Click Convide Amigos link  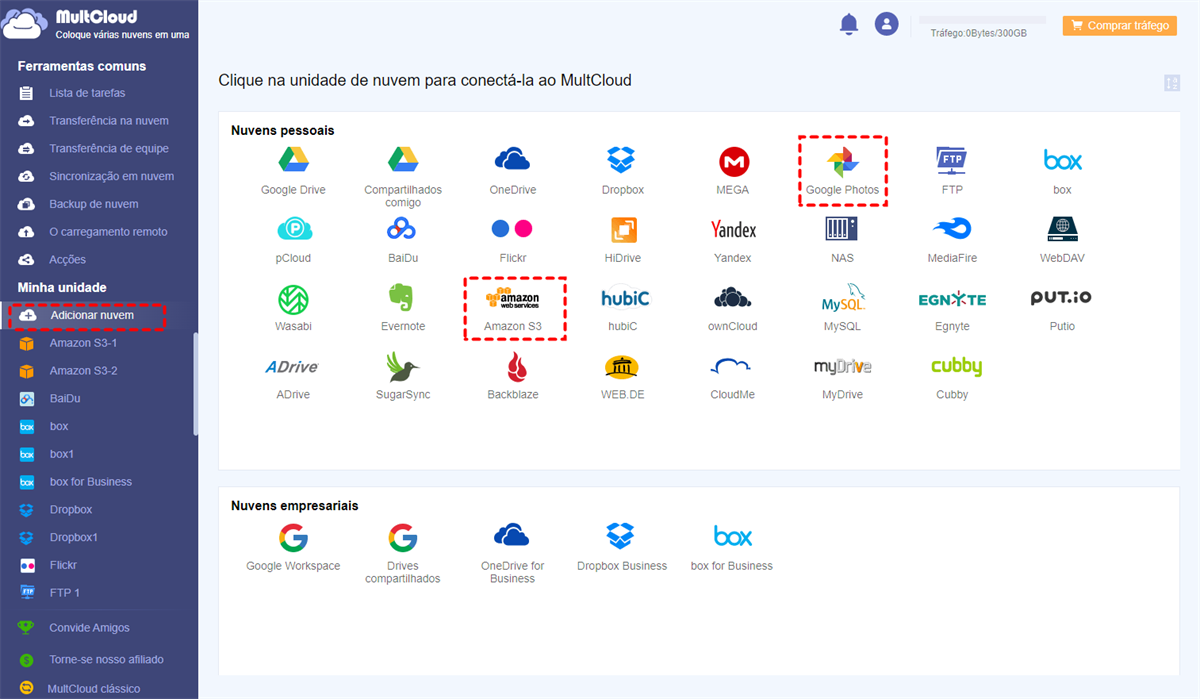point(90,628)
